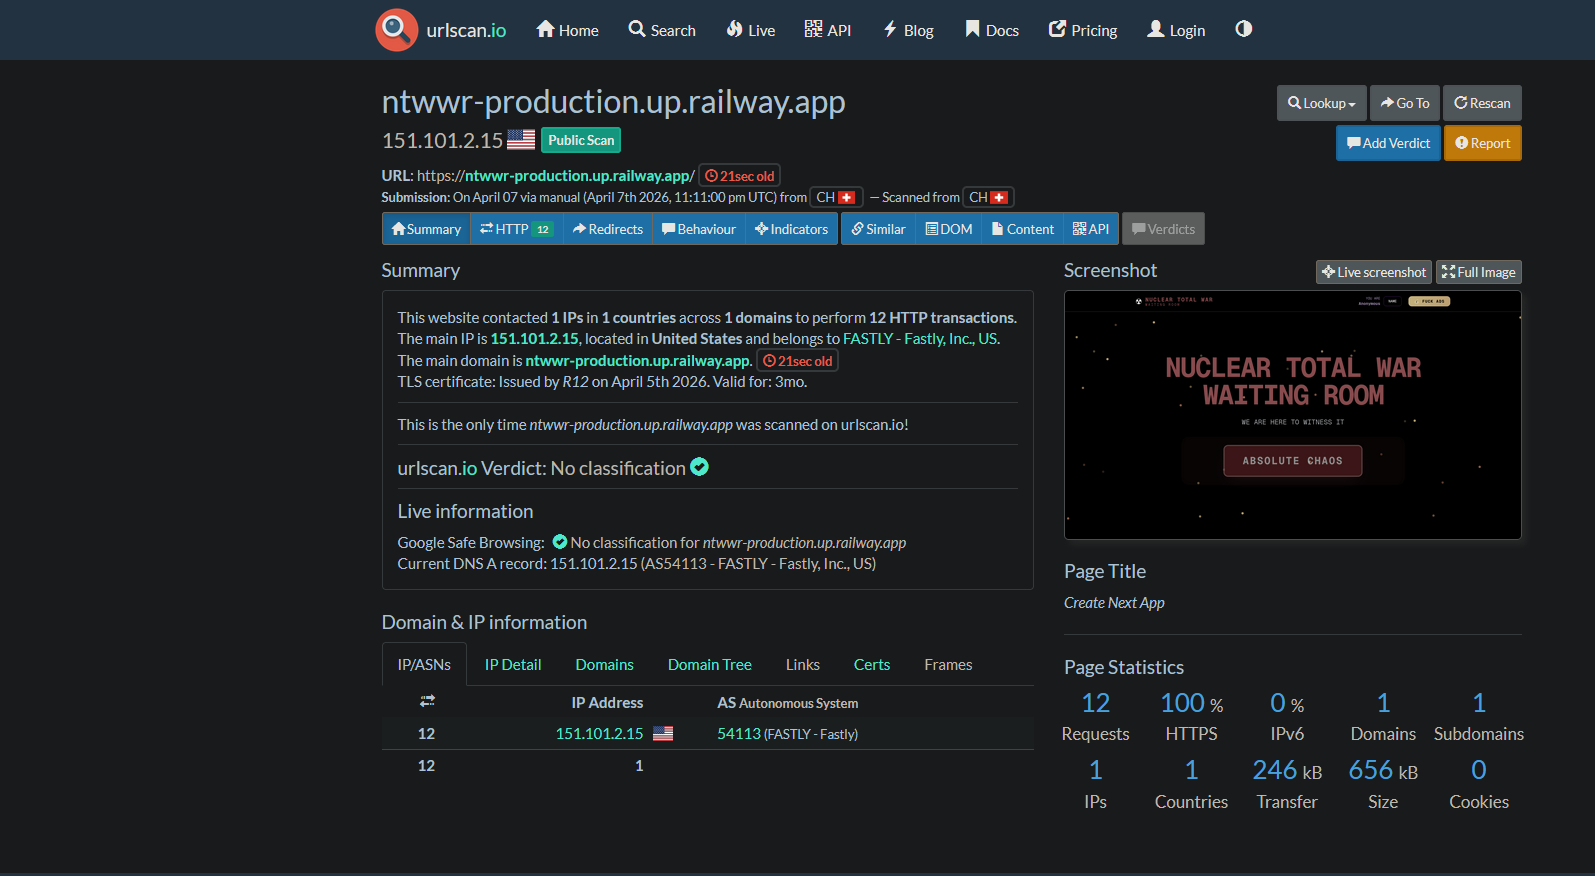
Task: Open the Domains tab
Action: click(x=605, y=665)
